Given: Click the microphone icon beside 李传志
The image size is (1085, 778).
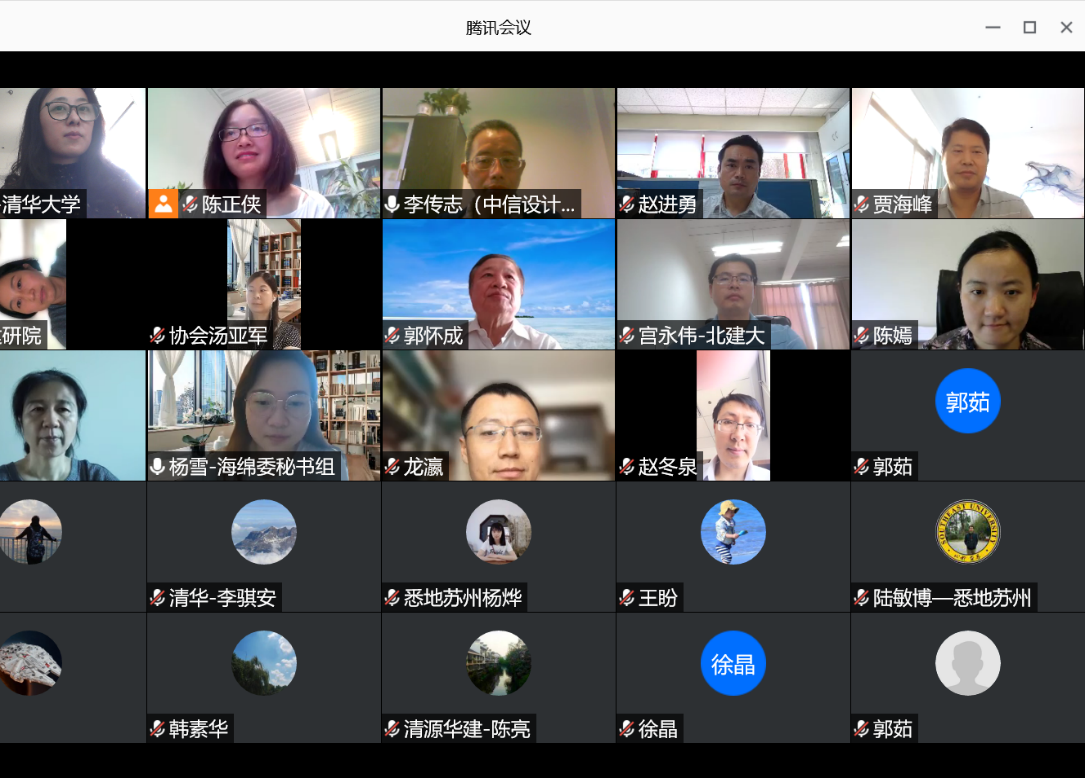Looking at the screenshot, I should pyautogui.click(x=392, y=205).
